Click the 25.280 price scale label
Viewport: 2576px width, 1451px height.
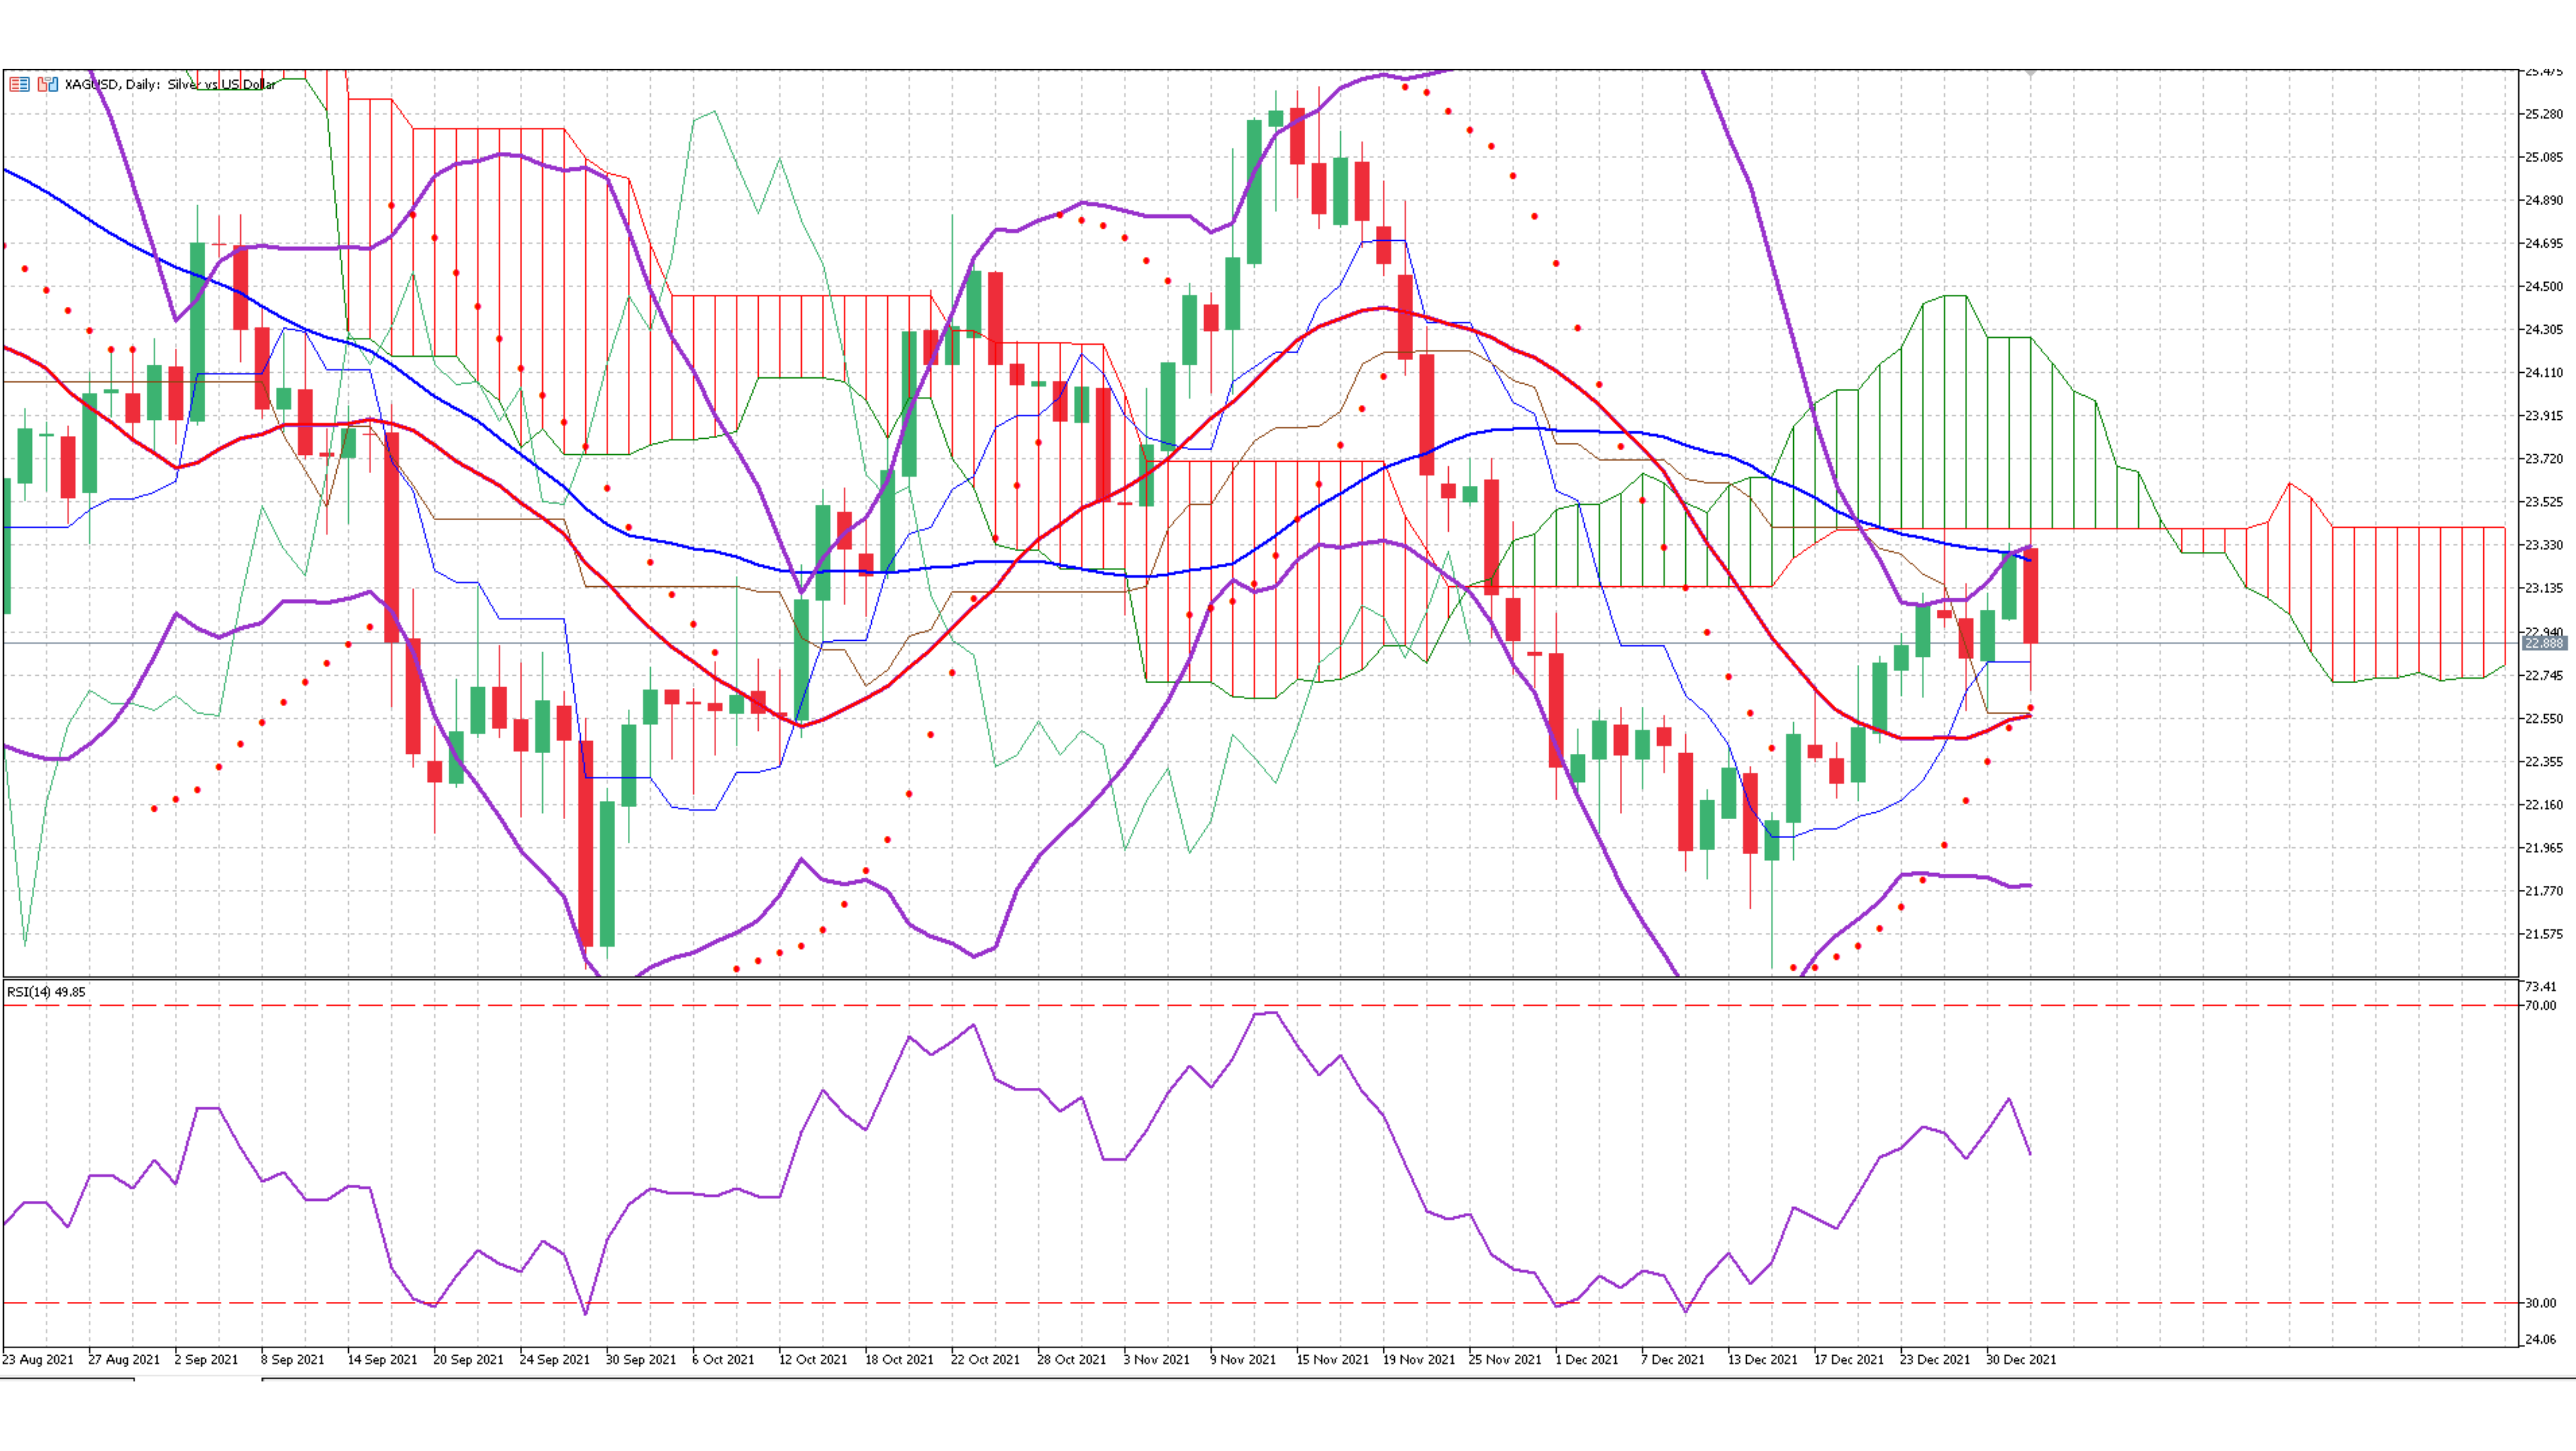pyautogui.click(x=2543, y=114)
